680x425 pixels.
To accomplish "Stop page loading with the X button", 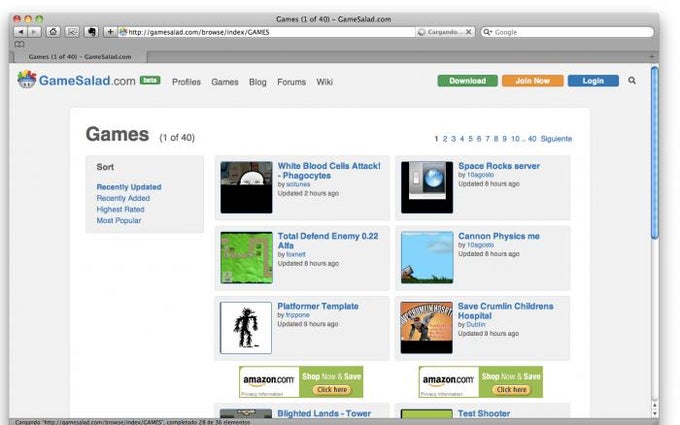I will pyautogui.click(x=468, y=32).
